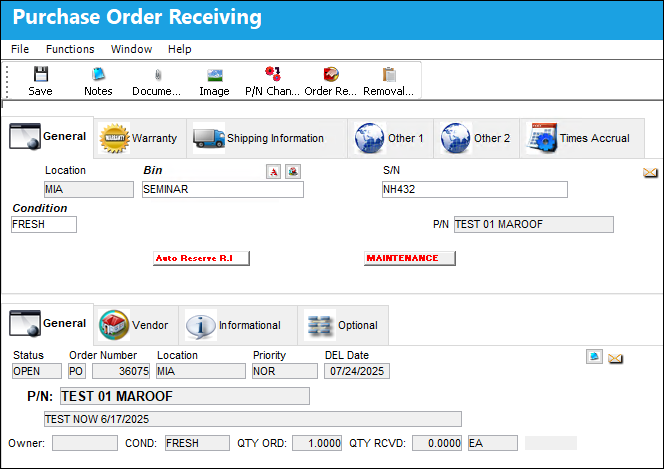The height and width of the screenshot is (469, 664).
Task: Switch to the Warranty tab
Action: 140,138
